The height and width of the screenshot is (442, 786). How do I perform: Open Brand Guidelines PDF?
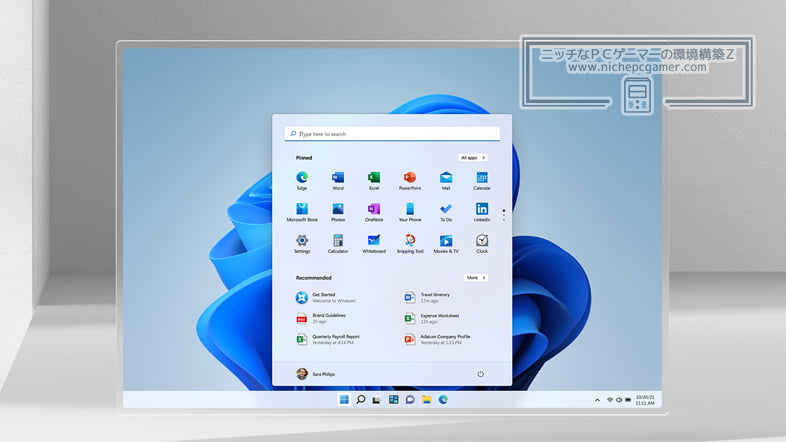[321, 318]
